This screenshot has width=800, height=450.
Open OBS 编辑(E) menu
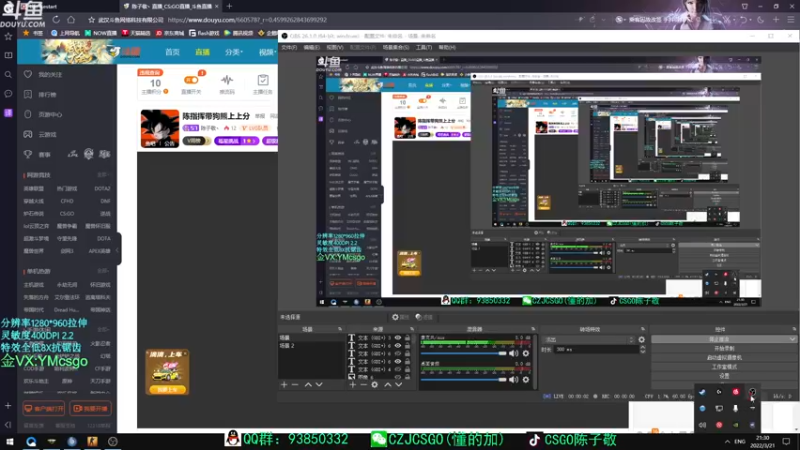tap(311, 47)
